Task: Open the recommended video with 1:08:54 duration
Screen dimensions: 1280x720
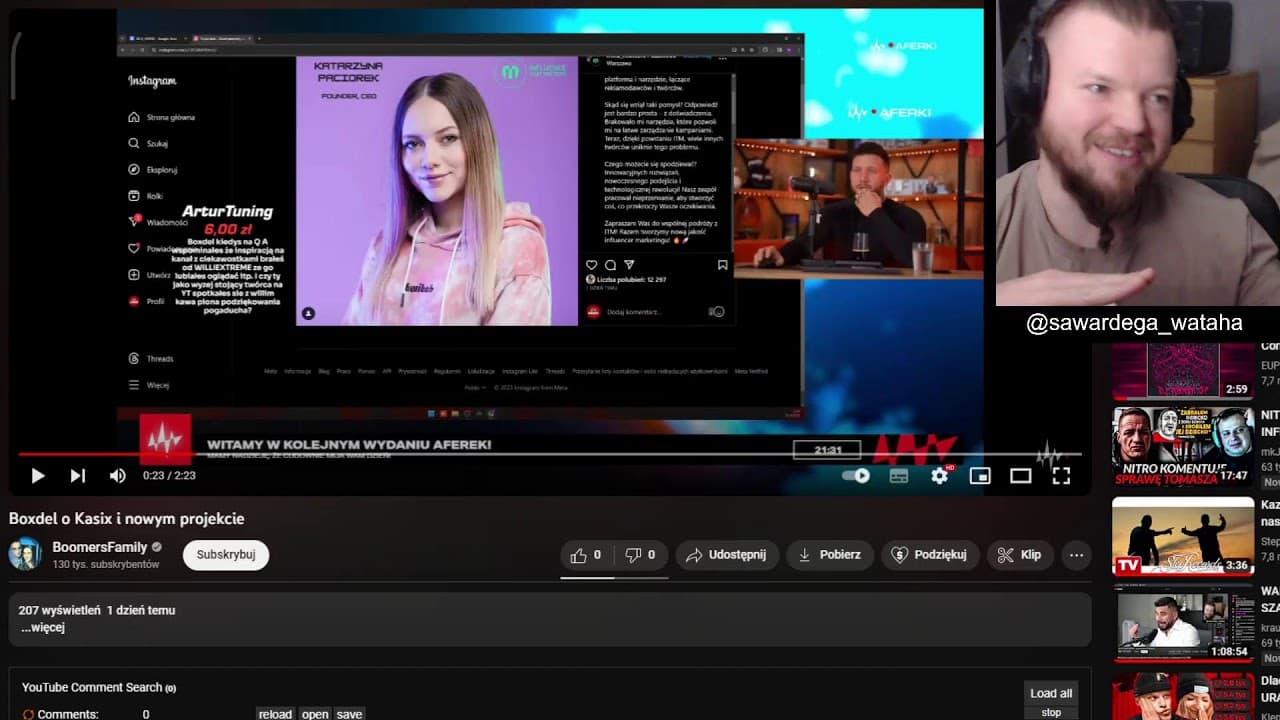Action: click(1183, 624)
